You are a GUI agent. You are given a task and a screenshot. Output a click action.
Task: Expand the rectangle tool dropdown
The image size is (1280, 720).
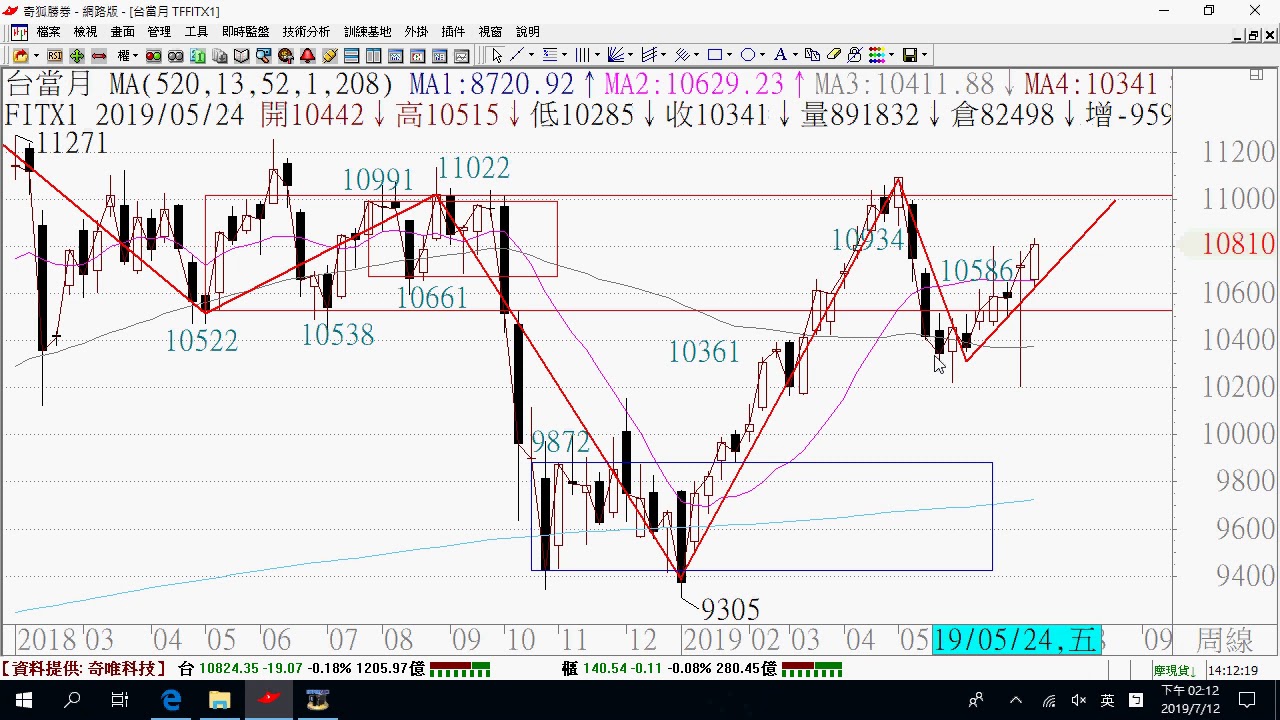729,55
